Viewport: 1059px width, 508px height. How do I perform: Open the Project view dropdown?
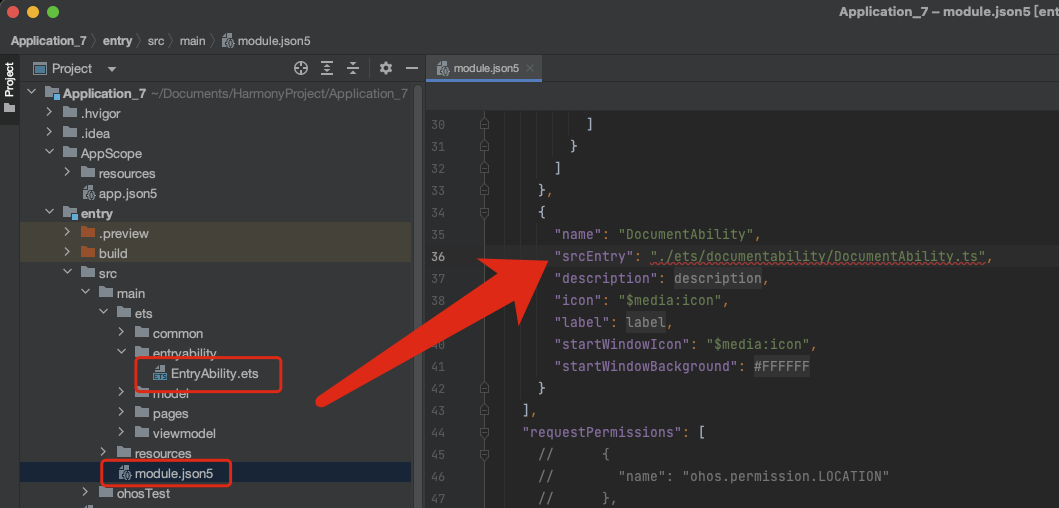point(112,68)
